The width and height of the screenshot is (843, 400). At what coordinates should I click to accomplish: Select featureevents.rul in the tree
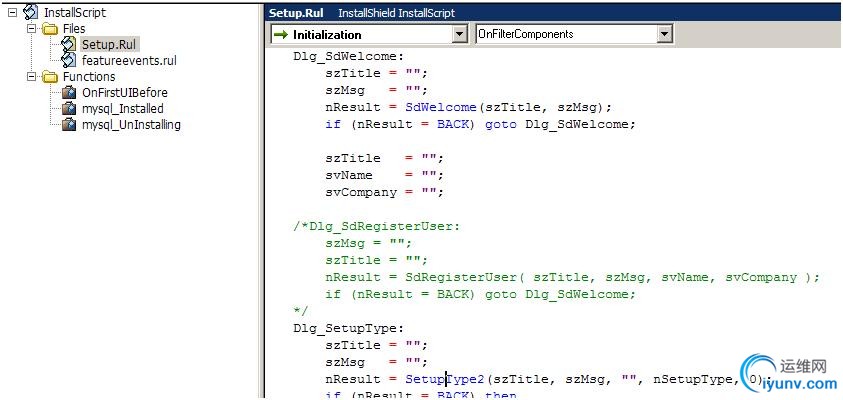point(129,61)
